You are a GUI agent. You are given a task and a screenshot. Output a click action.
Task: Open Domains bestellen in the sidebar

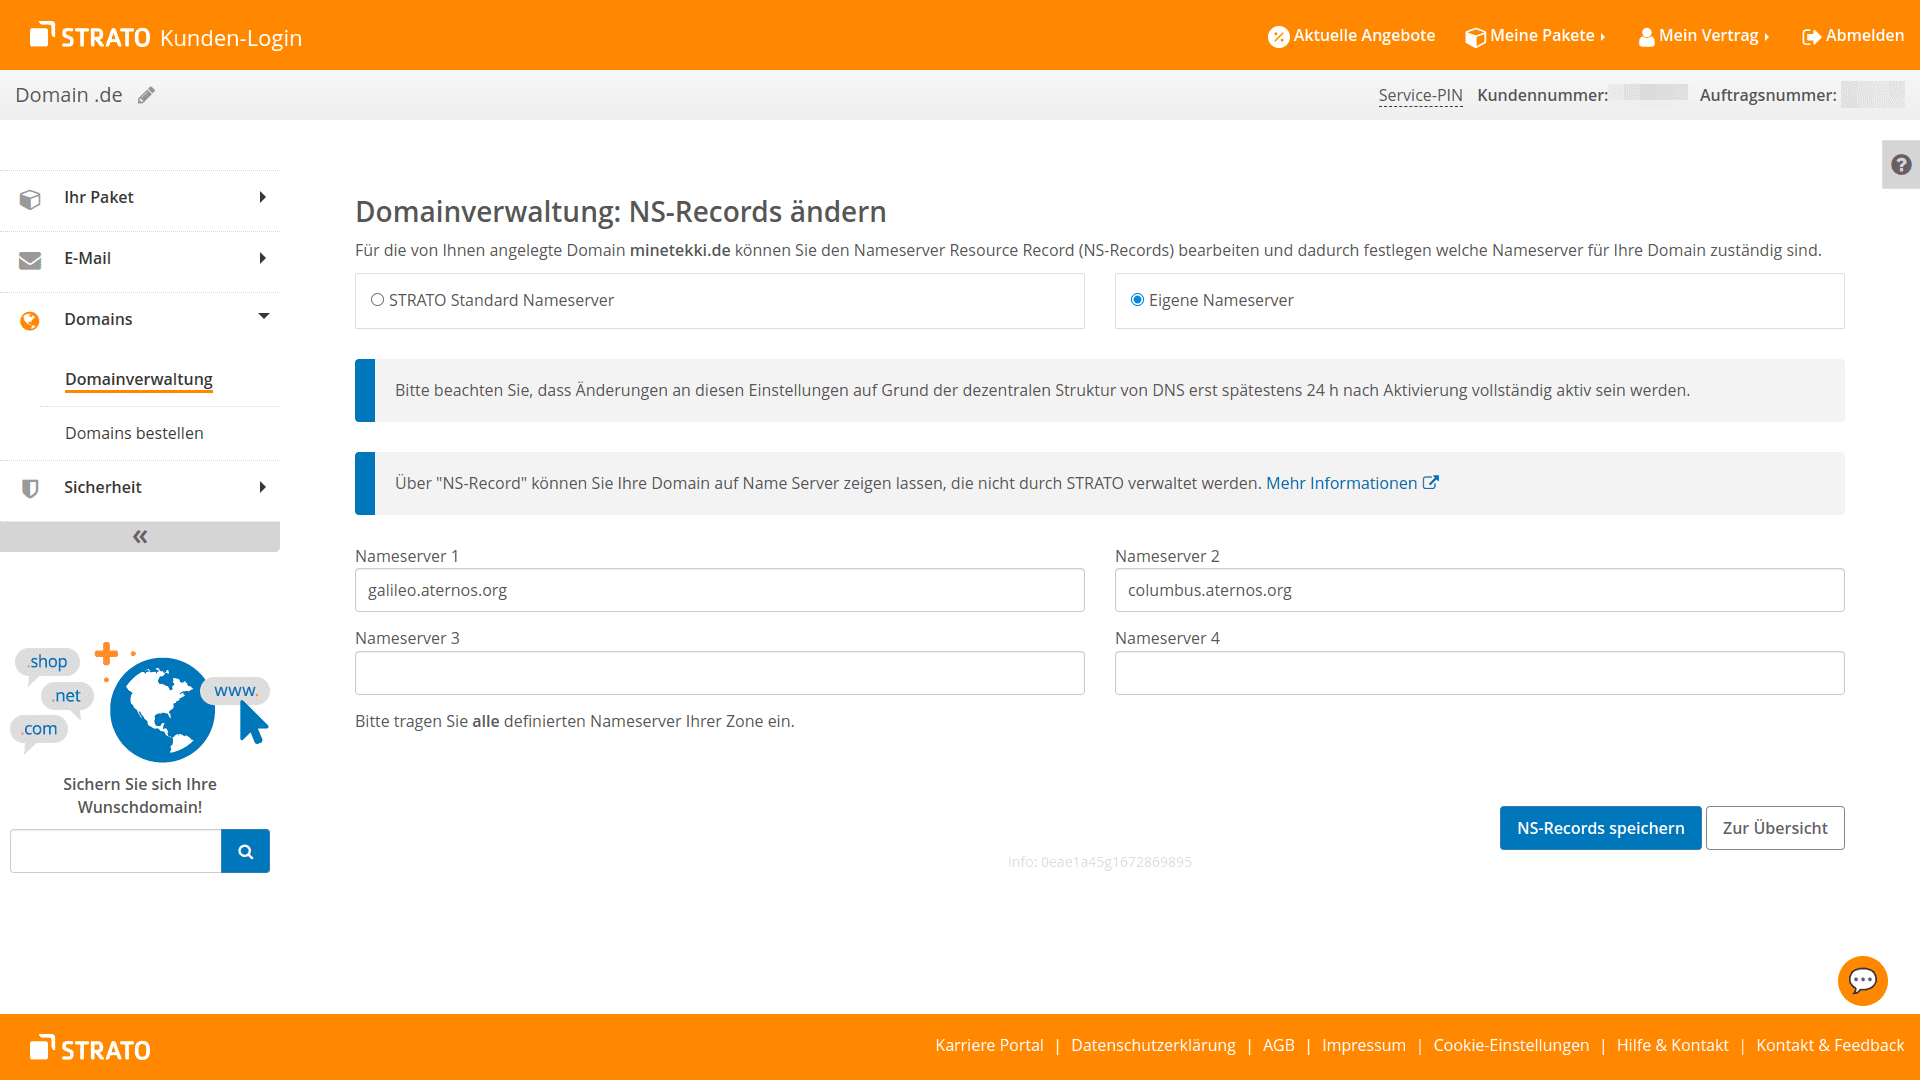[x=134, y=433]
